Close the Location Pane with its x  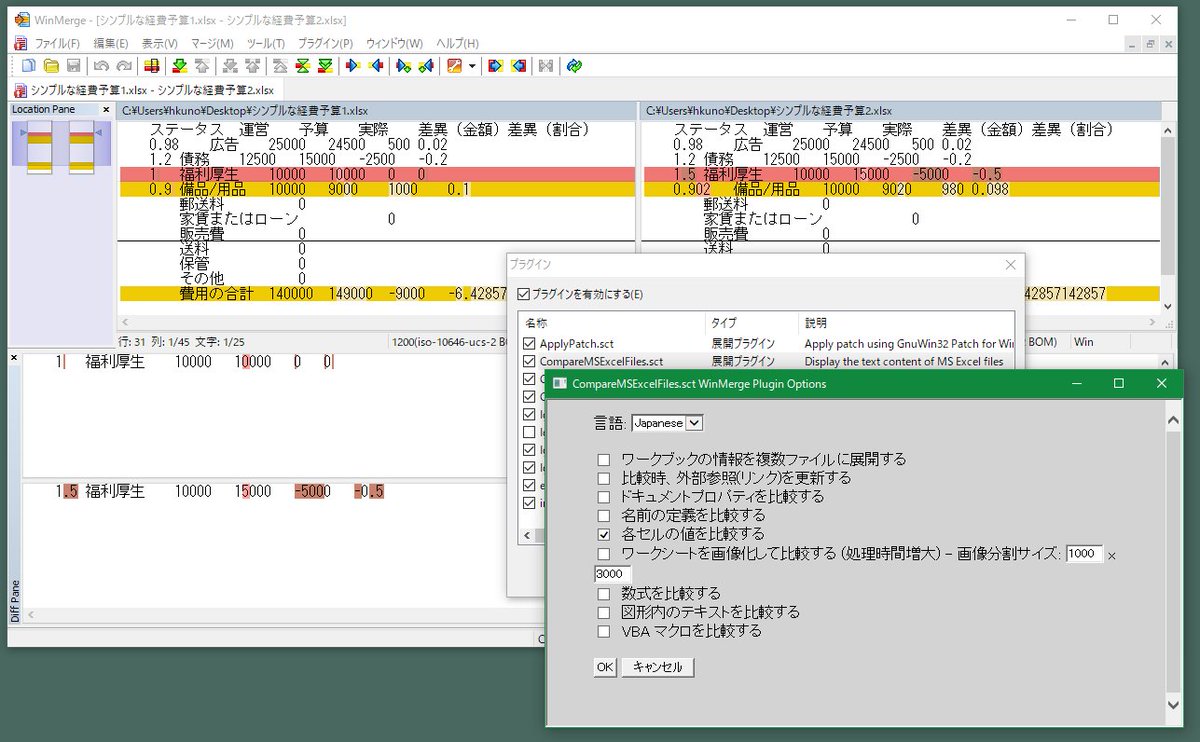pos(106,109)
